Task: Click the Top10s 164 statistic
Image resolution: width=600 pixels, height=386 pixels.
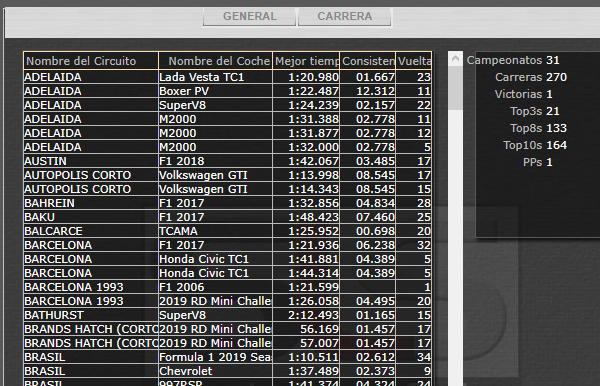Action: 535,145
